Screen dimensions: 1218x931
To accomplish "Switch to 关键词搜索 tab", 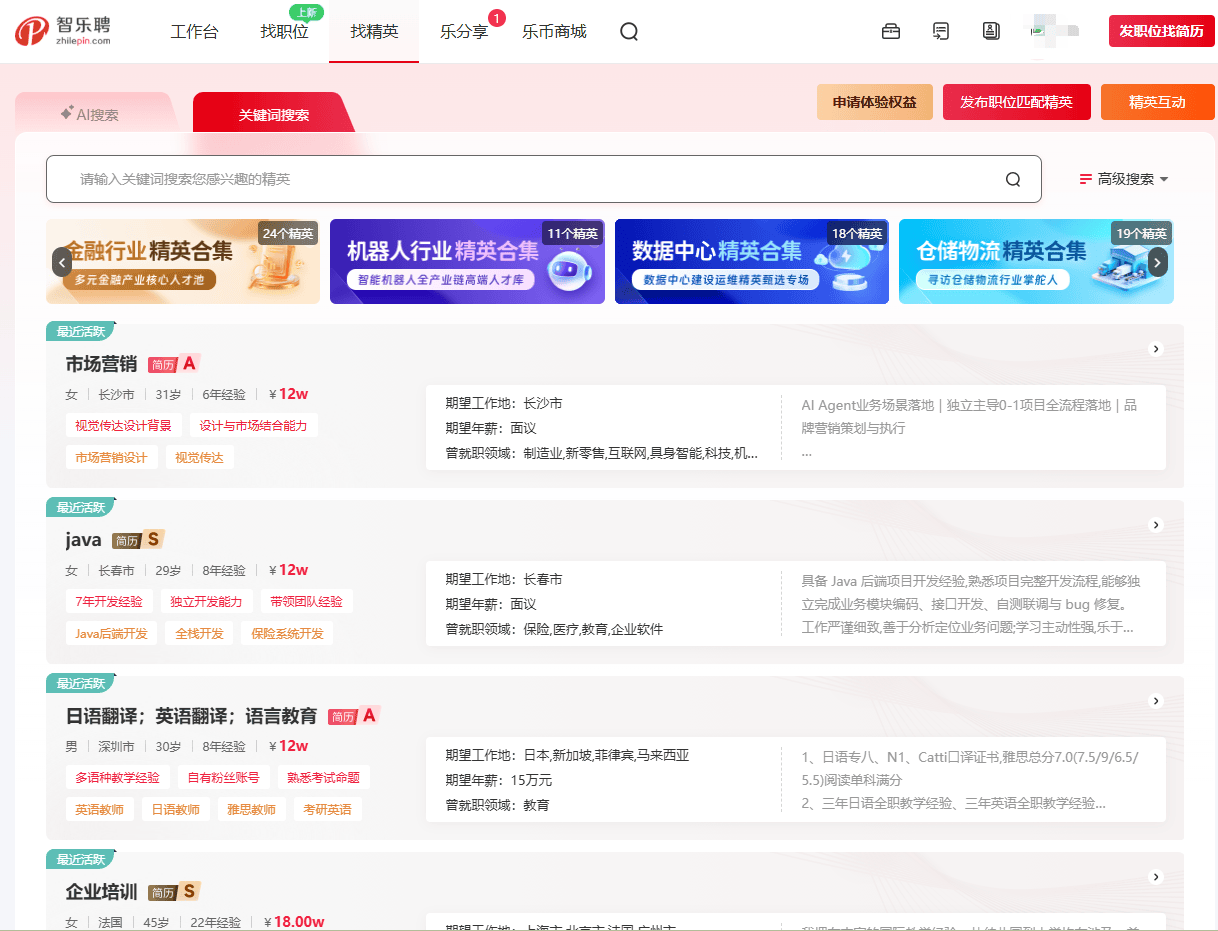I will [x=273, y=113].
